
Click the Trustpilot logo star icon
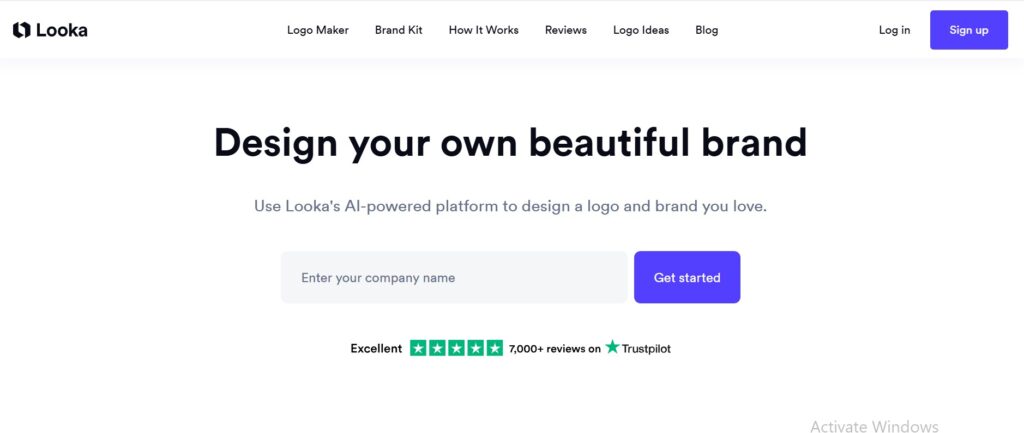tap(612, 347)
